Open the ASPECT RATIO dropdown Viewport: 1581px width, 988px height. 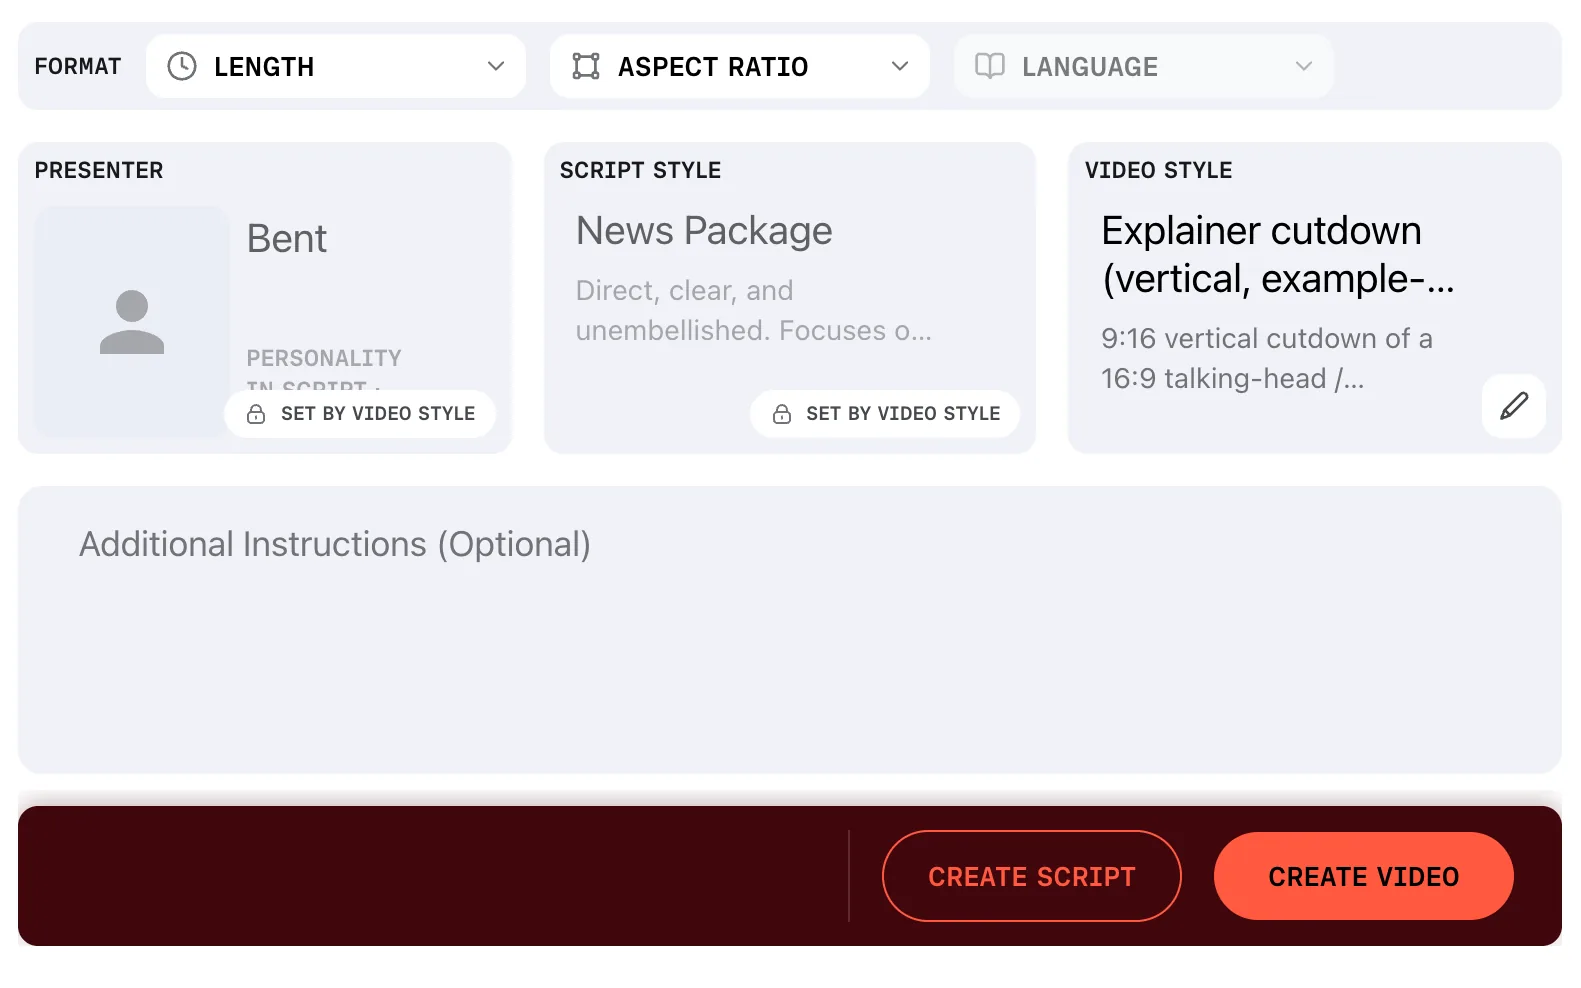[x=740, y=66]
